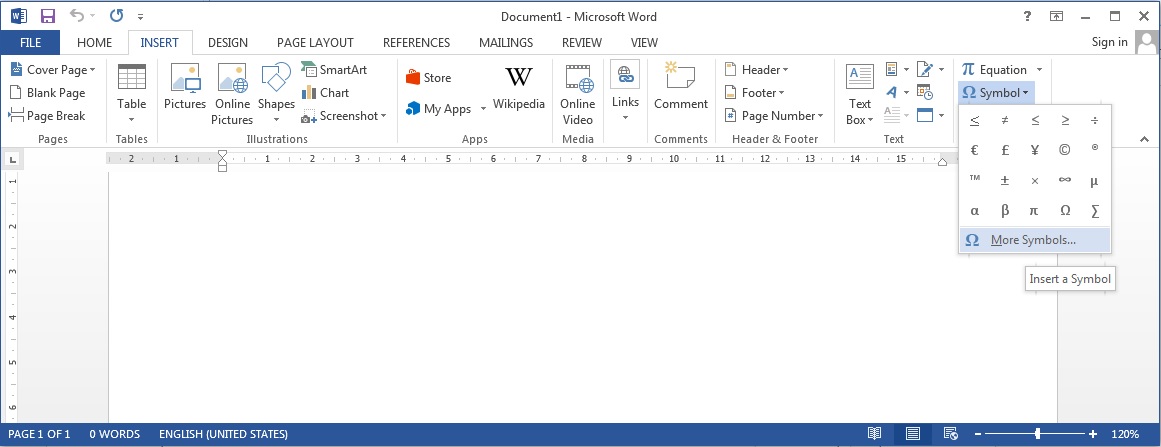Open the Wikipedia app
The height and width of the screenshot is (447, 1161).
(x=518, y=87)
